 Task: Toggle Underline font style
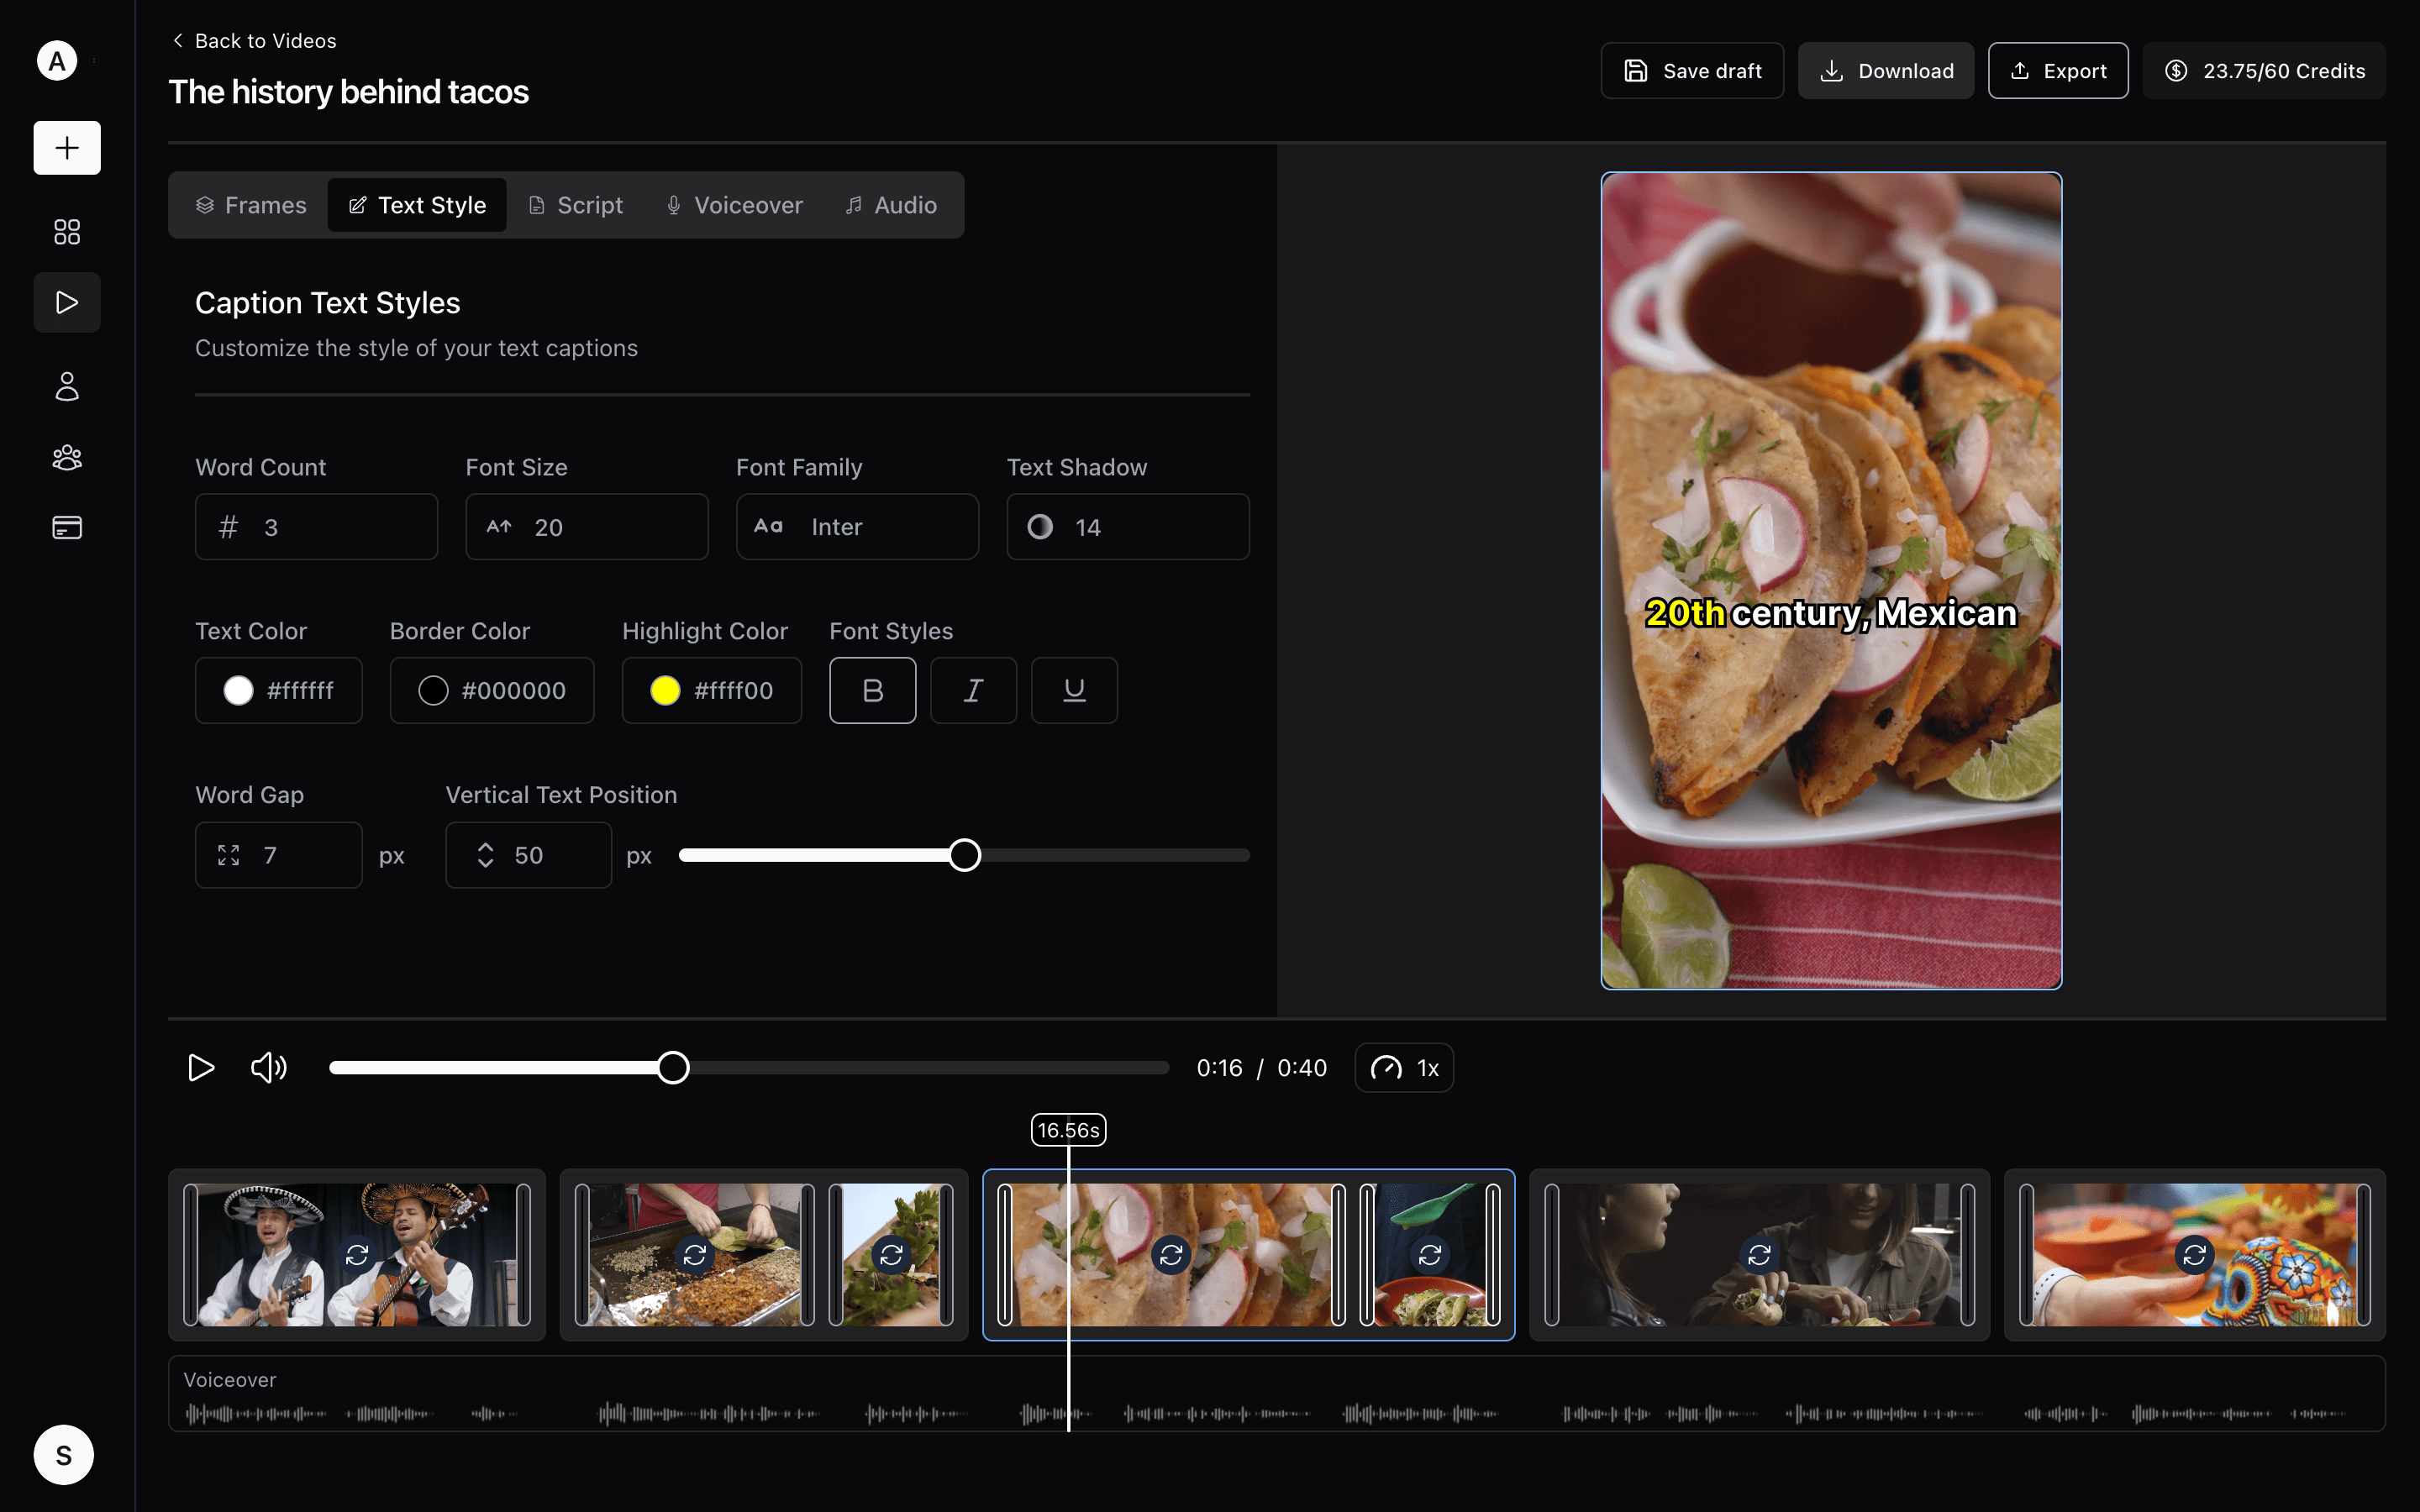(x=1074, y=690)
